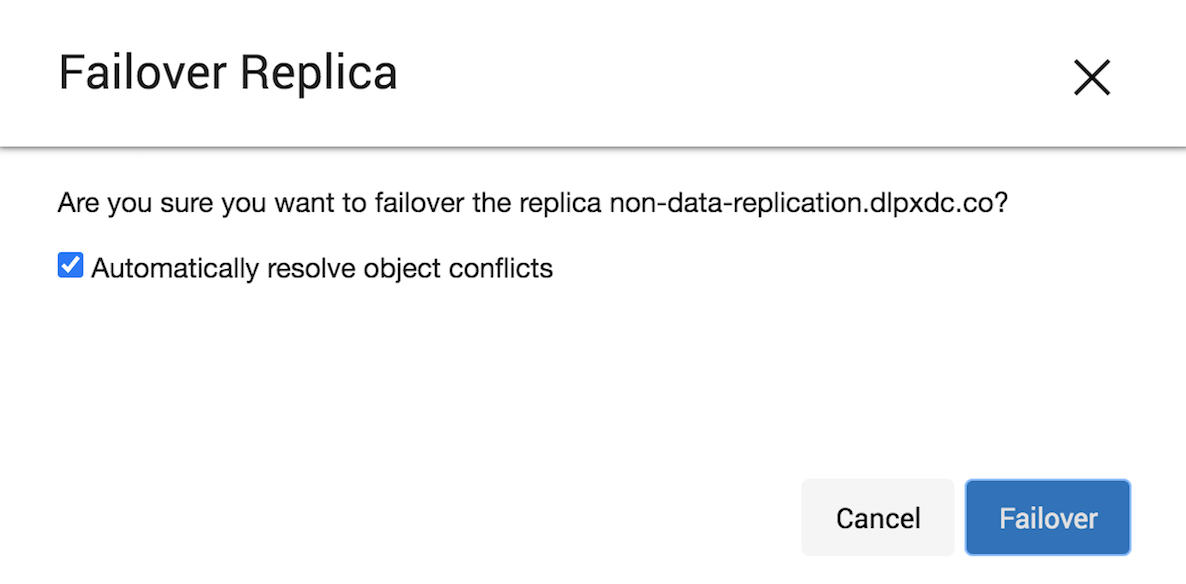Click the confirmation question text
This screenshot has width=1186, height=584.
coord(533,202)
